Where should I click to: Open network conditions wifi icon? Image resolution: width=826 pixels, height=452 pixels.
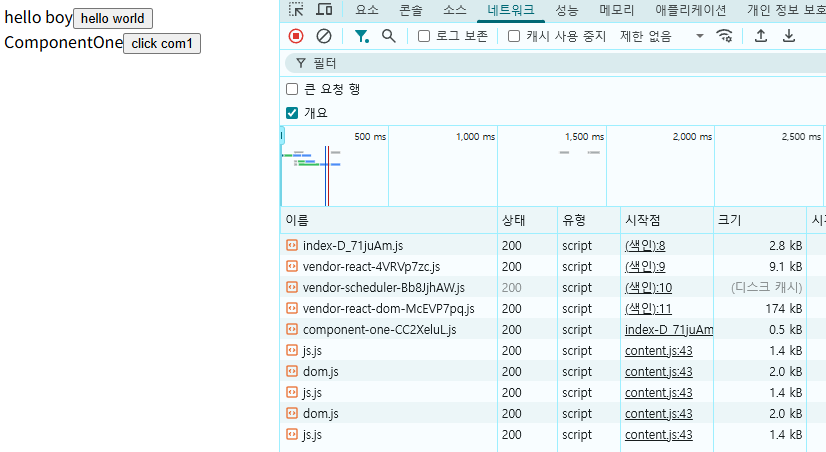[x=724, y=36]
